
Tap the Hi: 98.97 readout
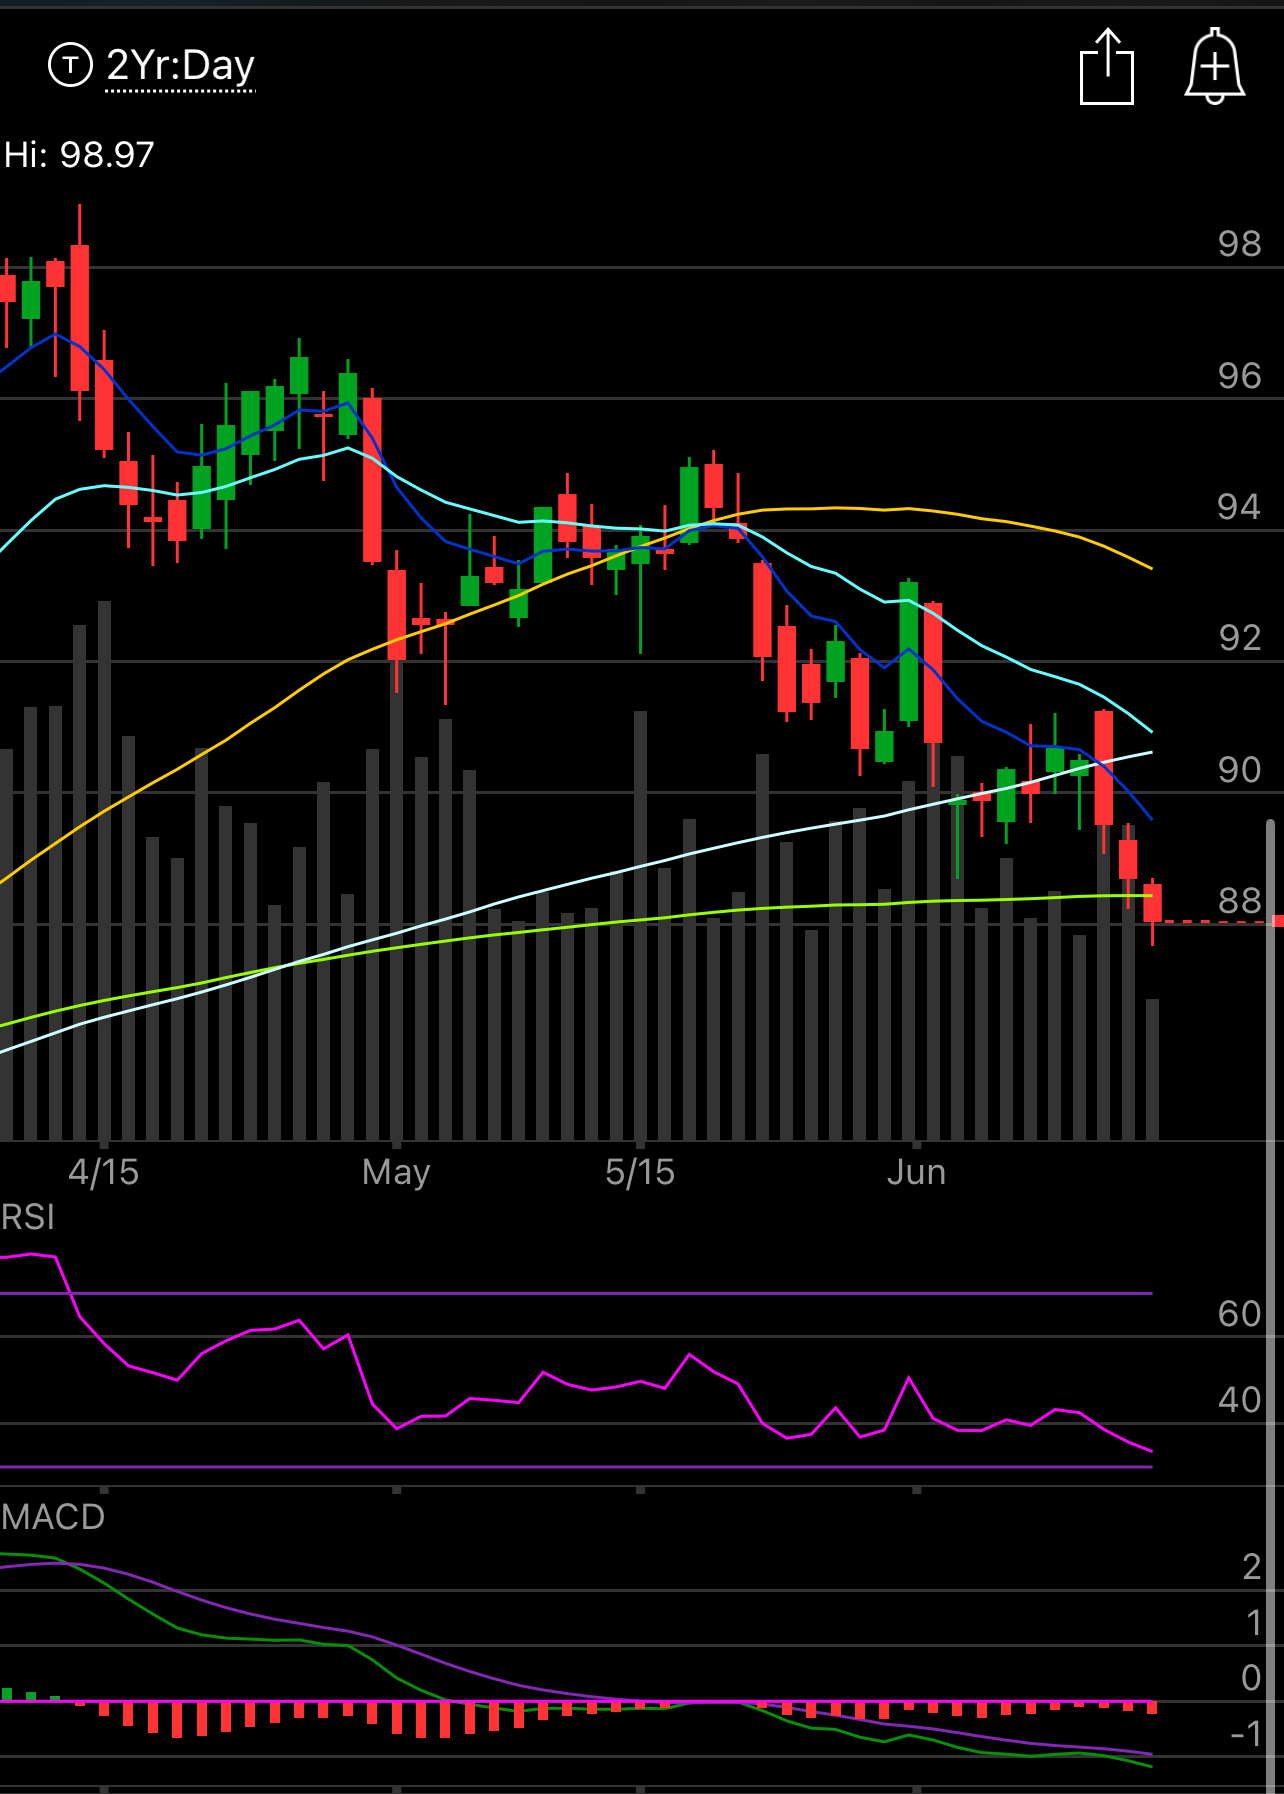[79, 155]
